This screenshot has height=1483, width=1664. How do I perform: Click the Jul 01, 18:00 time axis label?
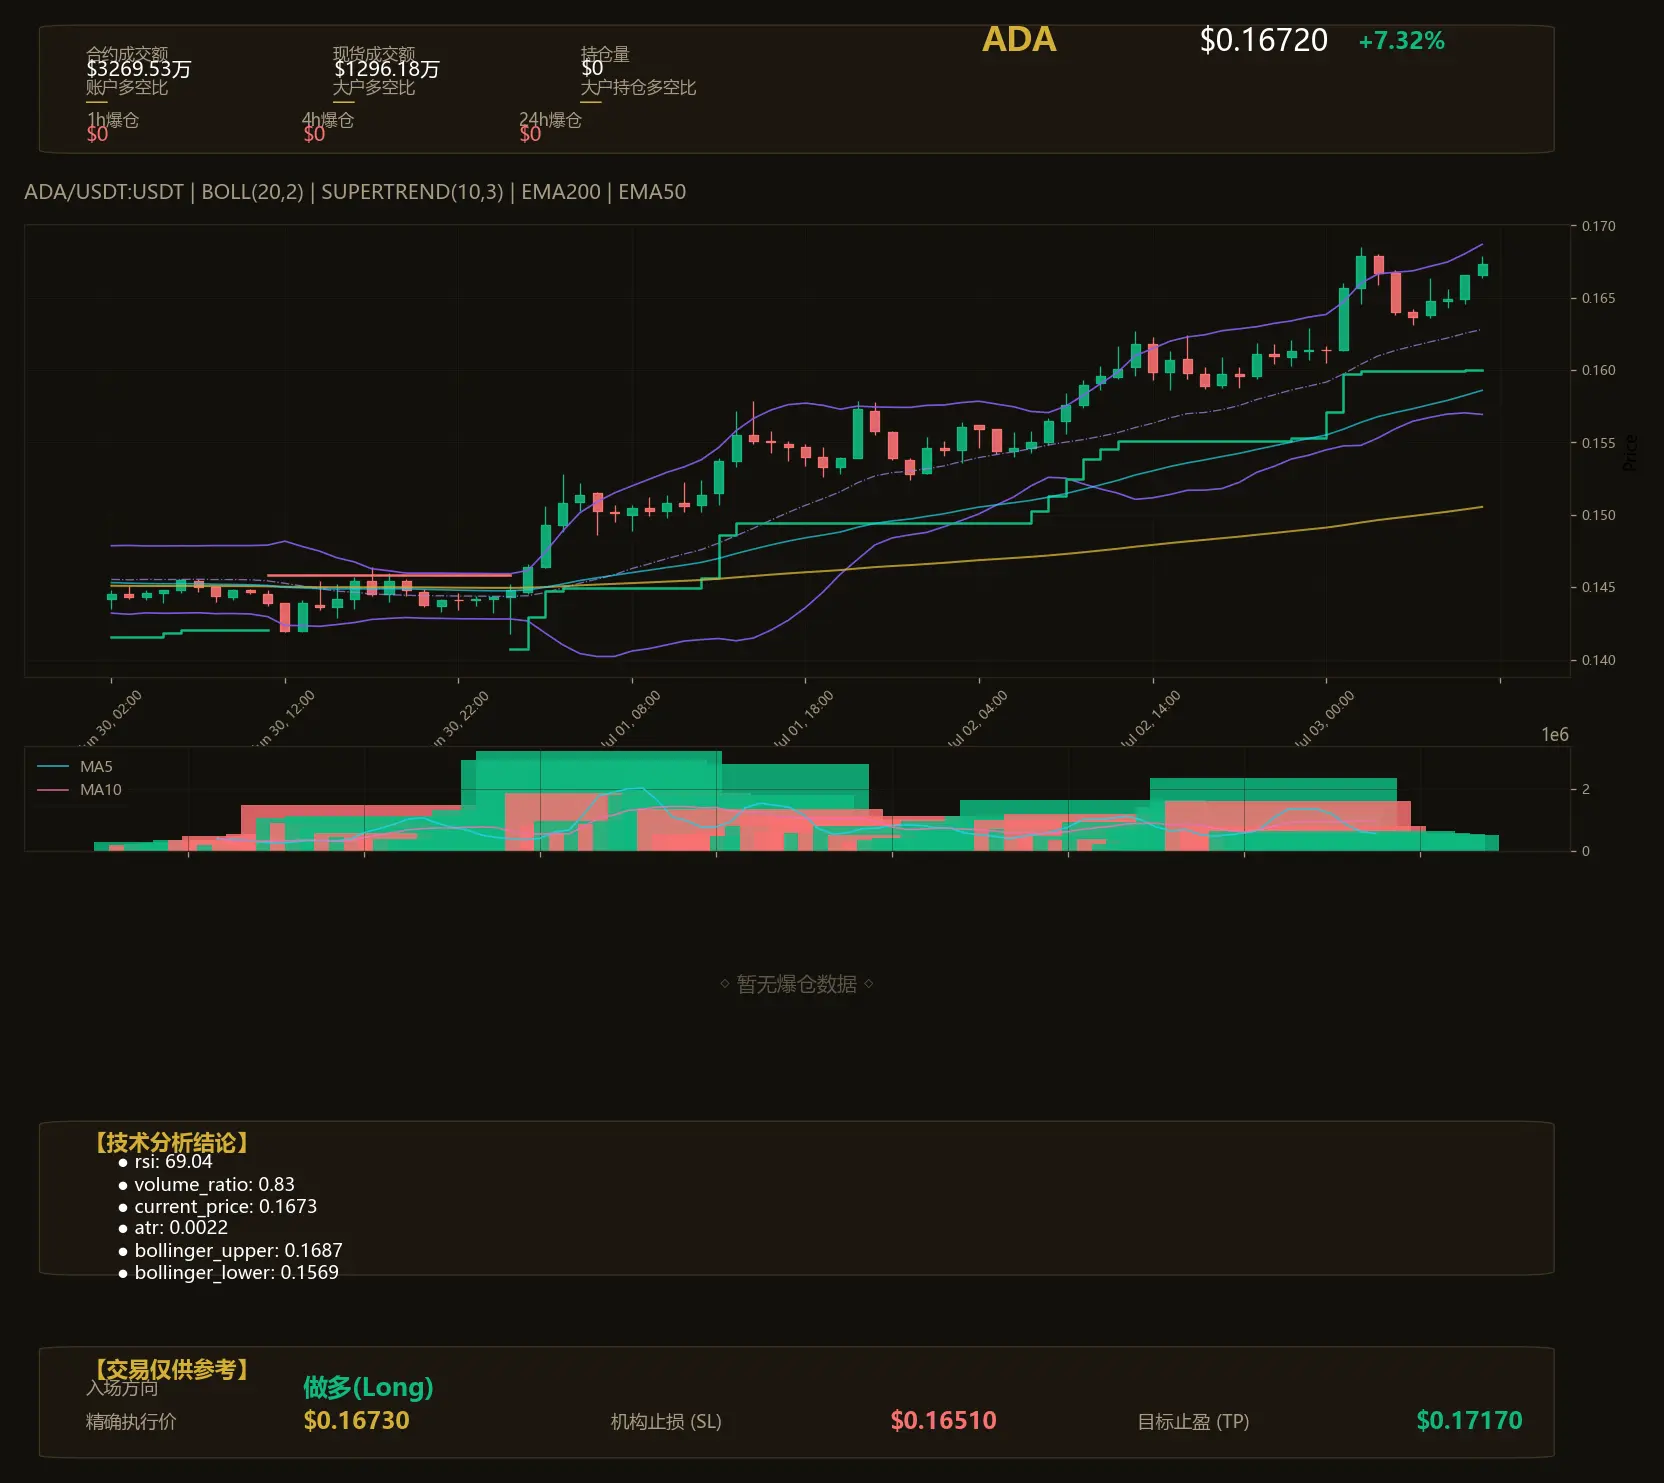(804, 719)
